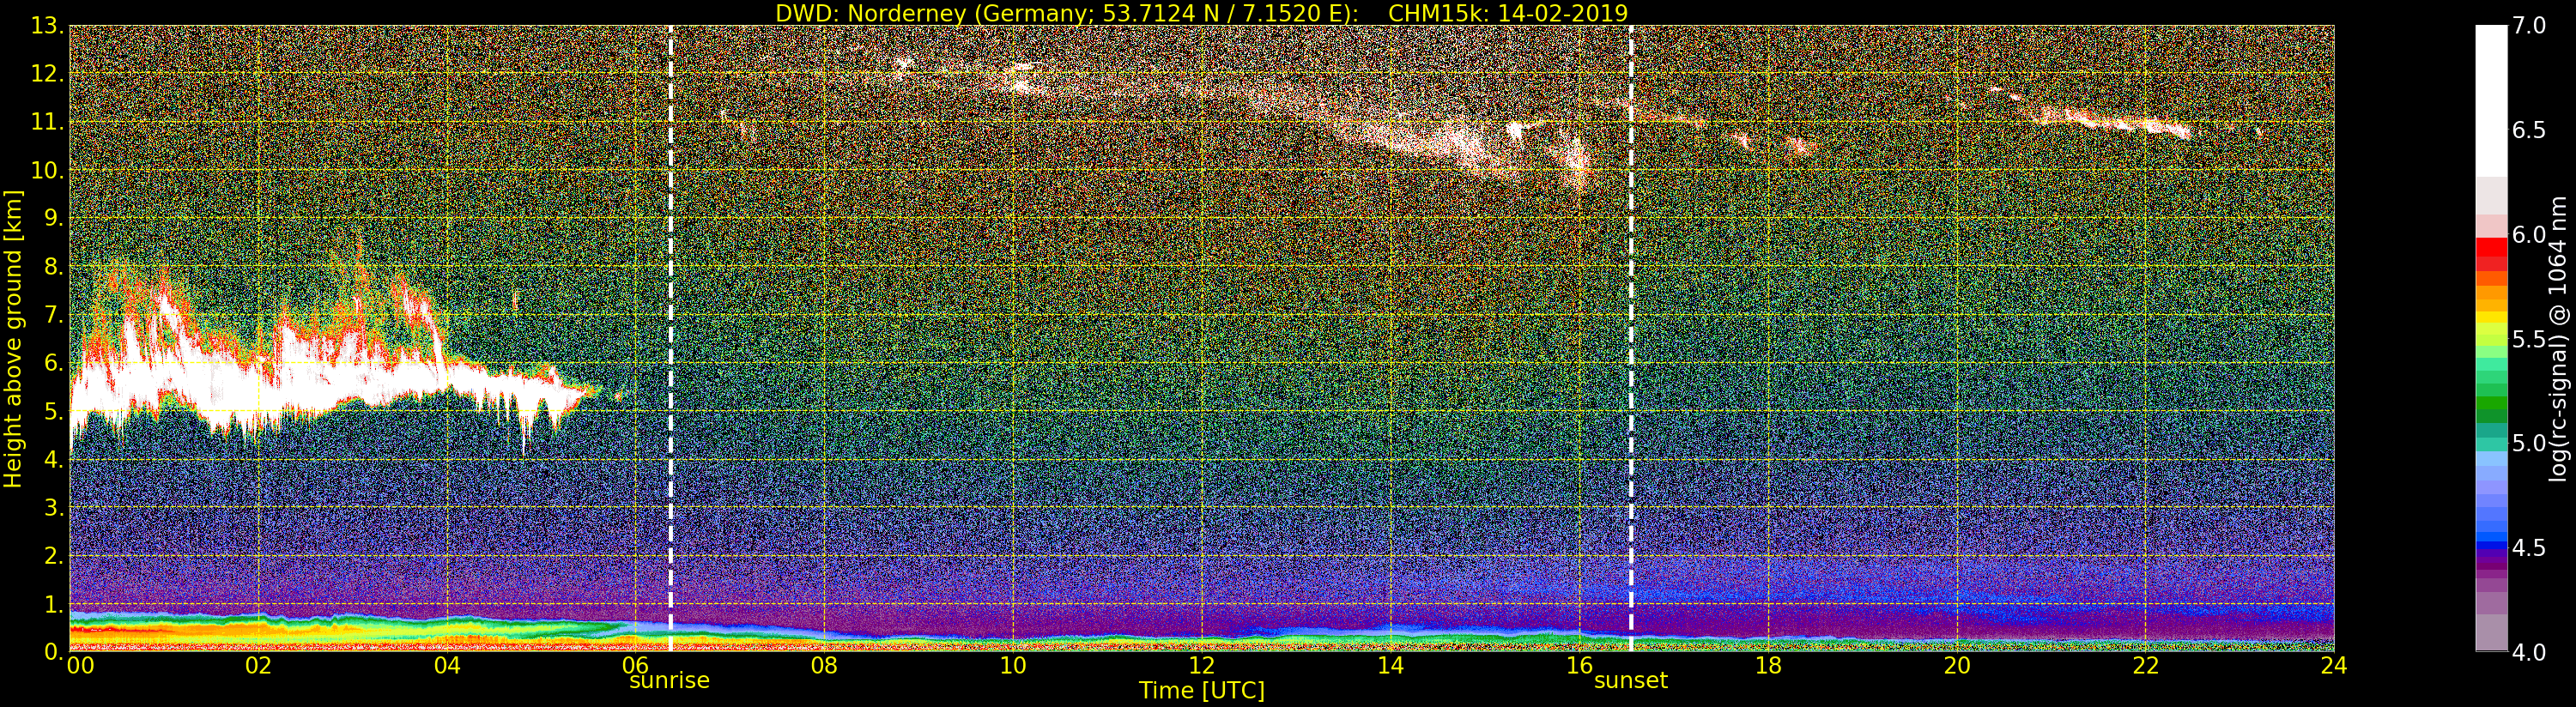Click the colorbar tick label '4.5'
The height and width of the screenshot is (707, 2576).
2529,547
